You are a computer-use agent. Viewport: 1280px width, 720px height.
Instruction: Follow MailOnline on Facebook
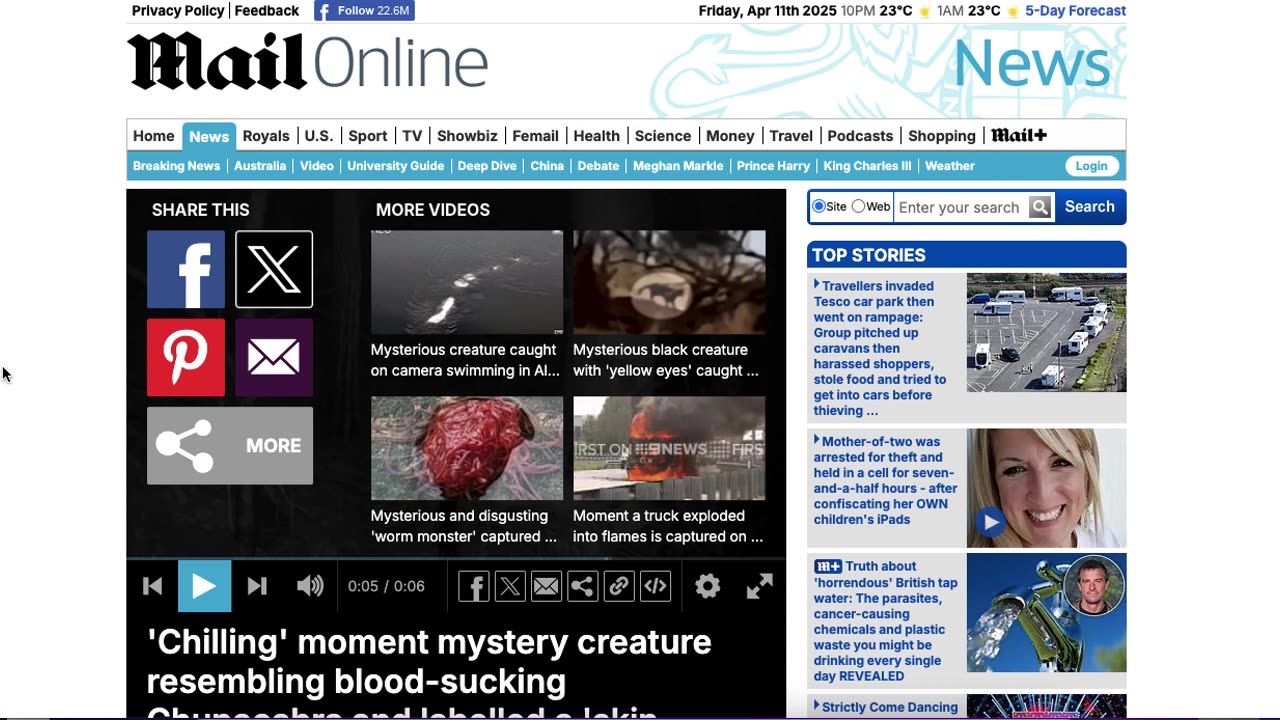[364, 11]
